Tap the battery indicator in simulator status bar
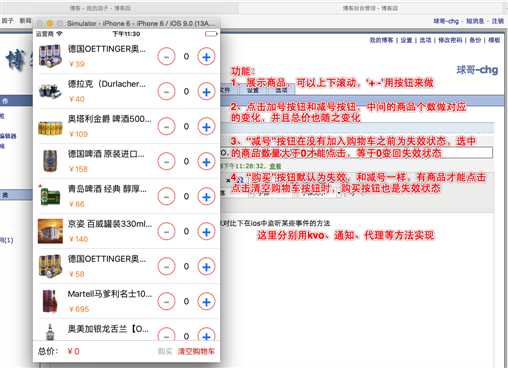Image resolution: width=508 pixels, height=368 pixels. (211, 34)
